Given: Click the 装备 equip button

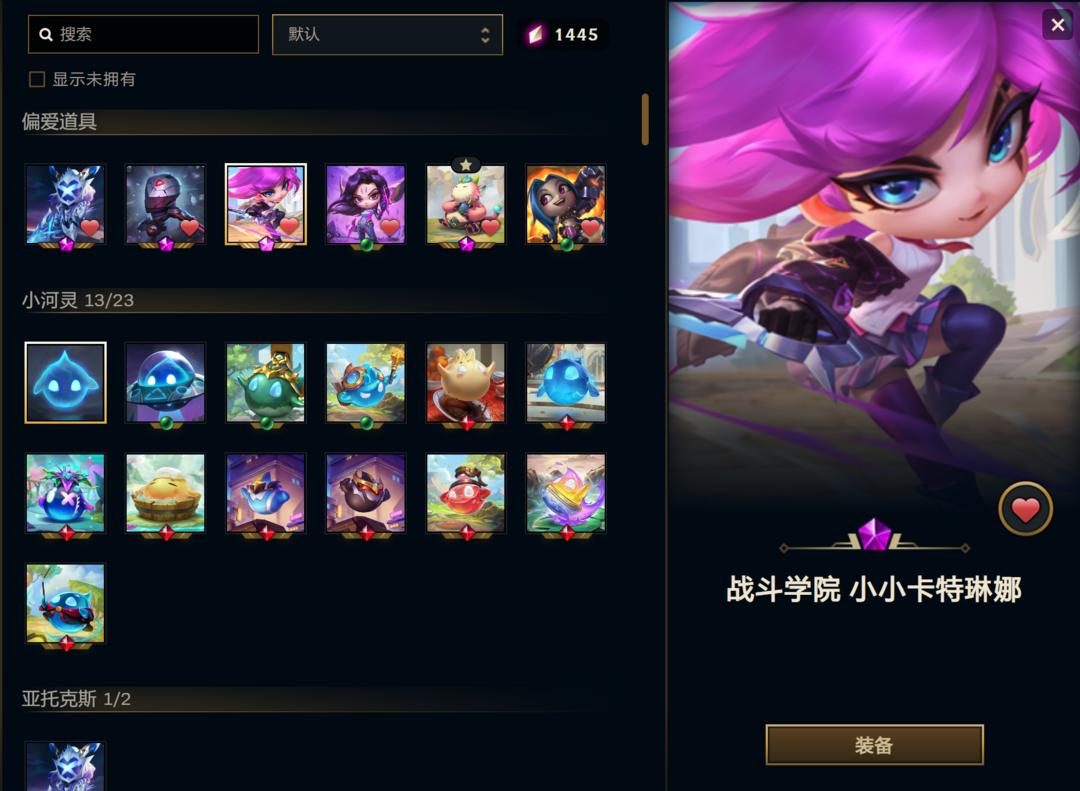Looking at the screenshot, I should (x=874, y=745).
